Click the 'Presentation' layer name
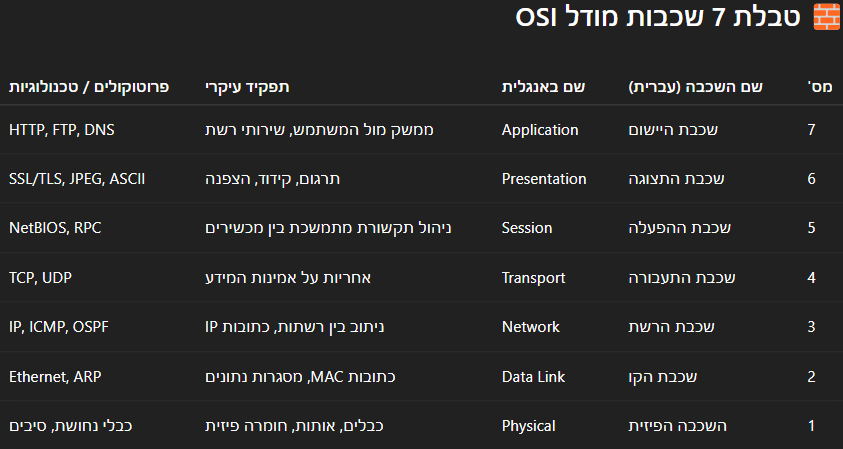 point(544,179)
